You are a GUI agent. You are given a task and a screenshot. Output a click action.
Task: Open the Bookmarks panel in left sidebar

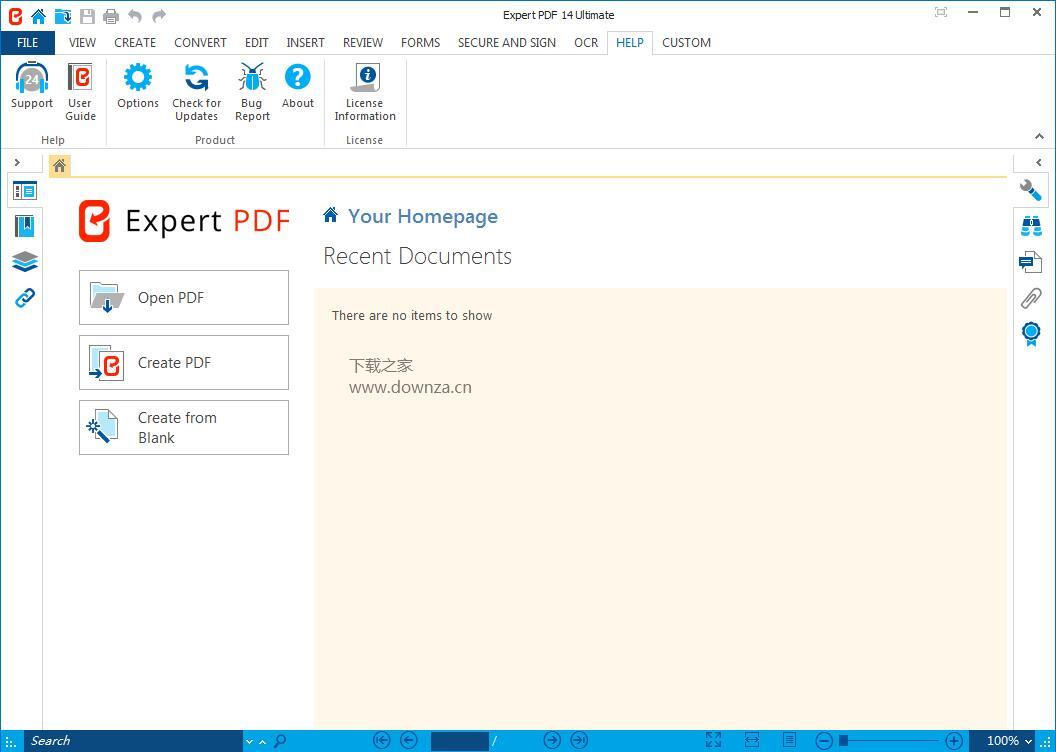click(x=25, y=226)
